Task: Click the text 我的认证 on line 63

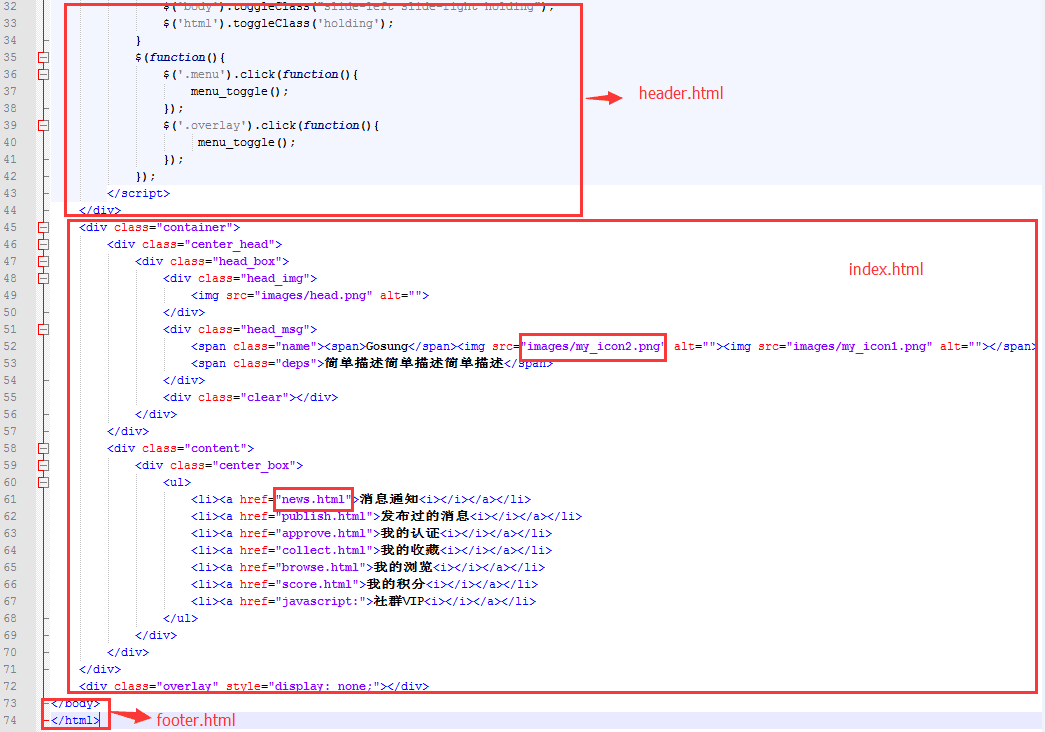Action: pyautogui.click(x=410, y=533)
